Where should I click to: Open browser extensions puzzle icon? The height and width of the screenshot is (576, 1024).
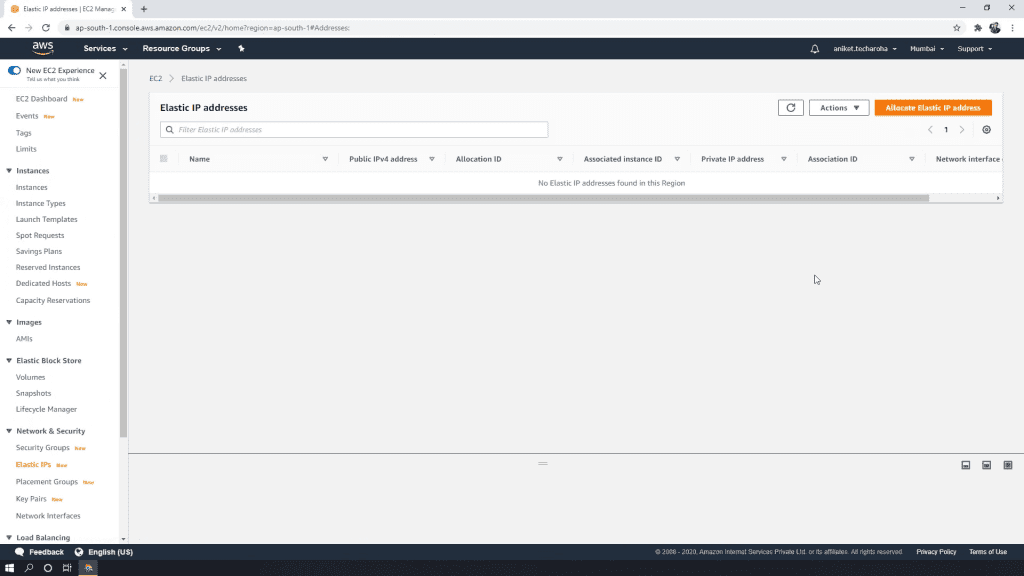[x=978, y=27]
